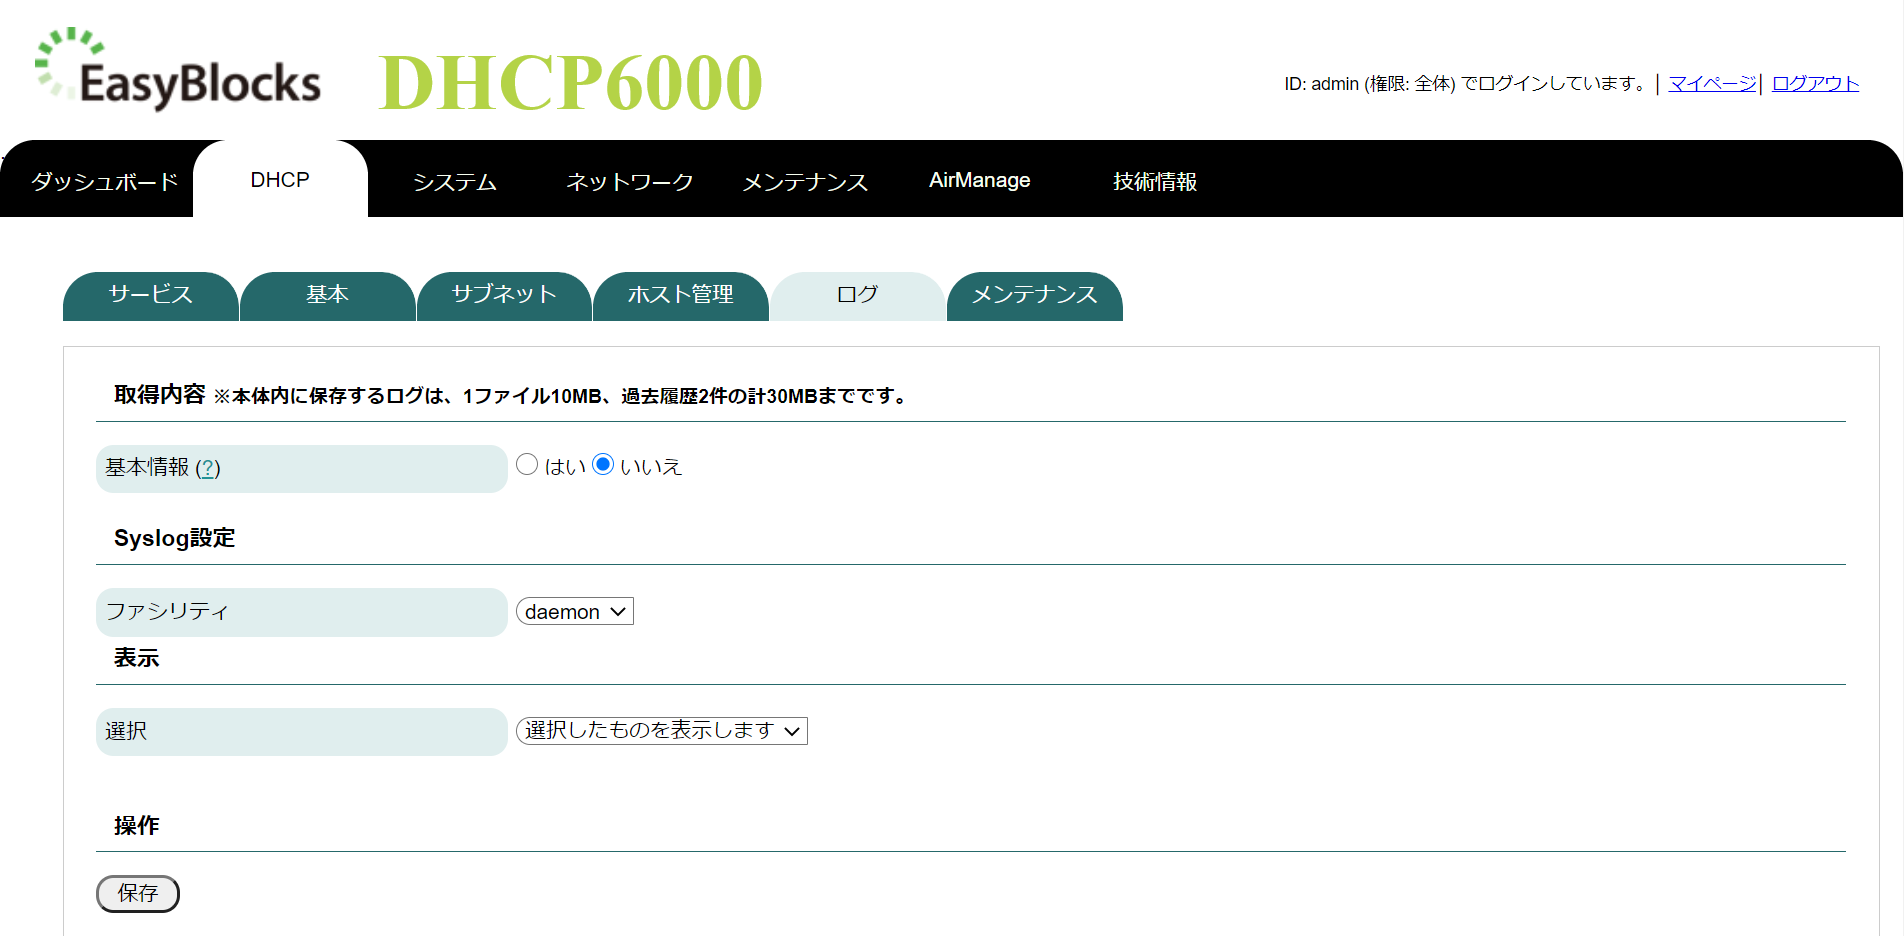Select いいえ for 基本情報
This screenshot has width=1904, height=936.
click(603, 464)
